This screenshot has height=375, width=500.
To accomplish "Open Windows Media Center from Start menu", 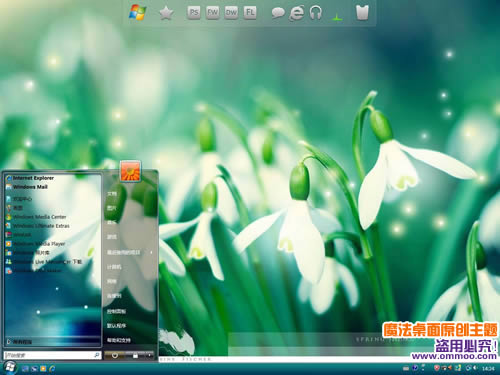I will [36, 217].
